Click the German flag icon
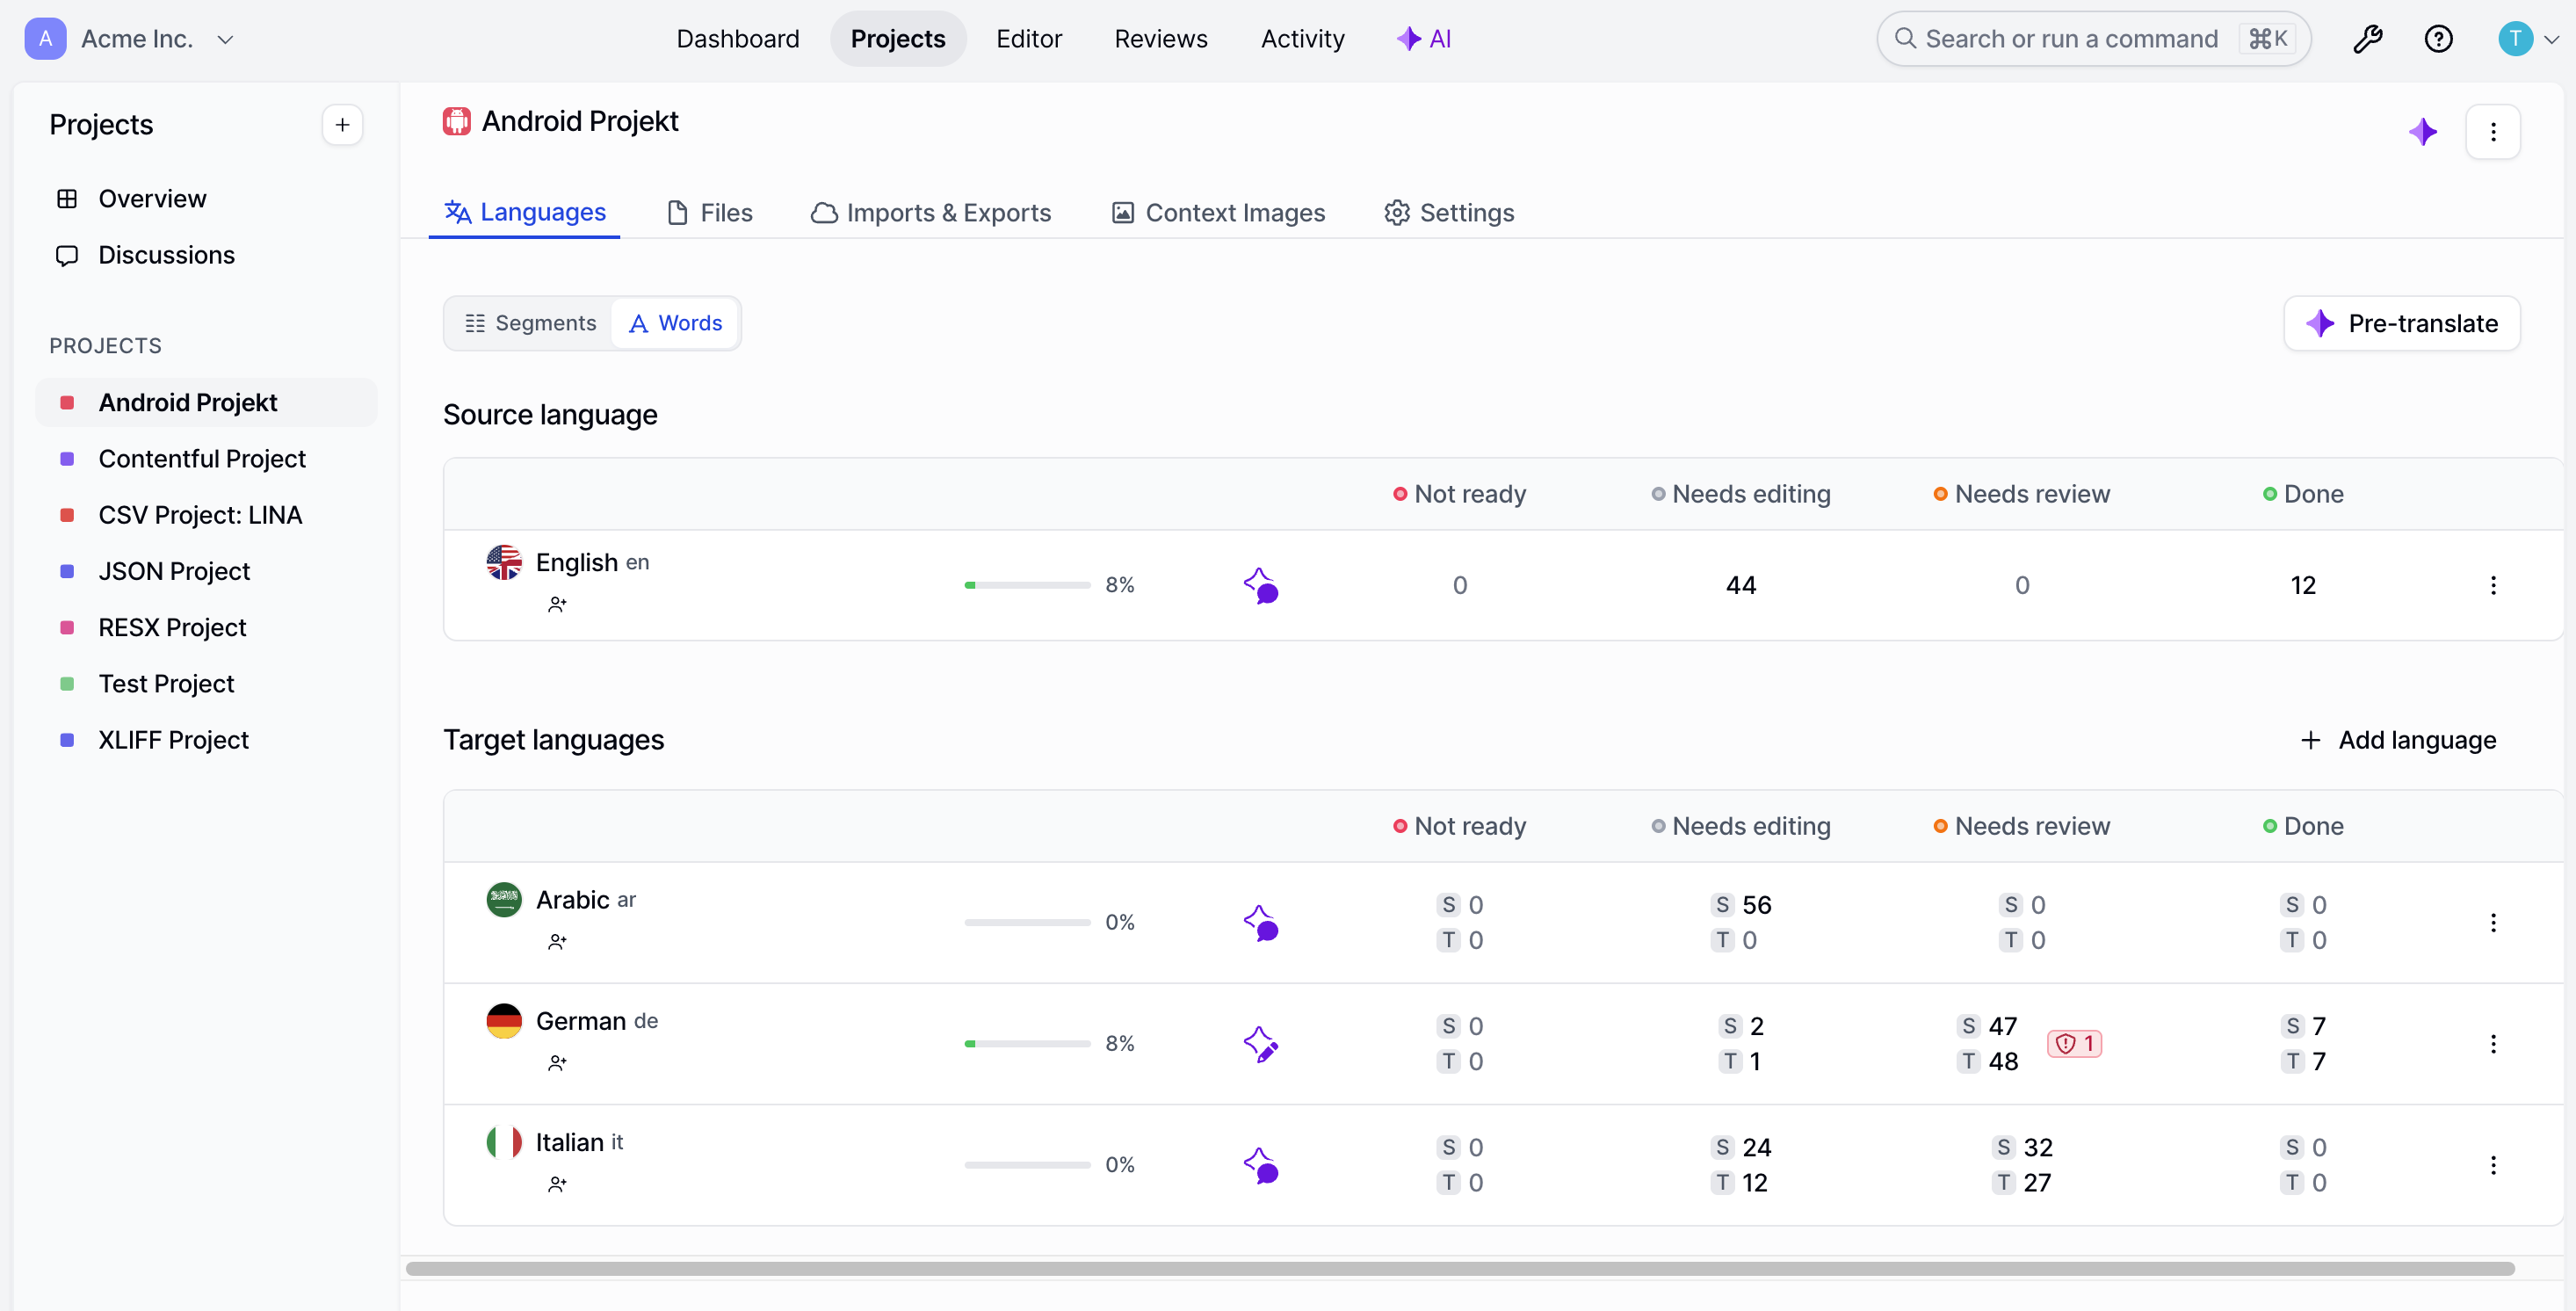Screen dimensions: 2576x1311 [x=504, y=1020]
